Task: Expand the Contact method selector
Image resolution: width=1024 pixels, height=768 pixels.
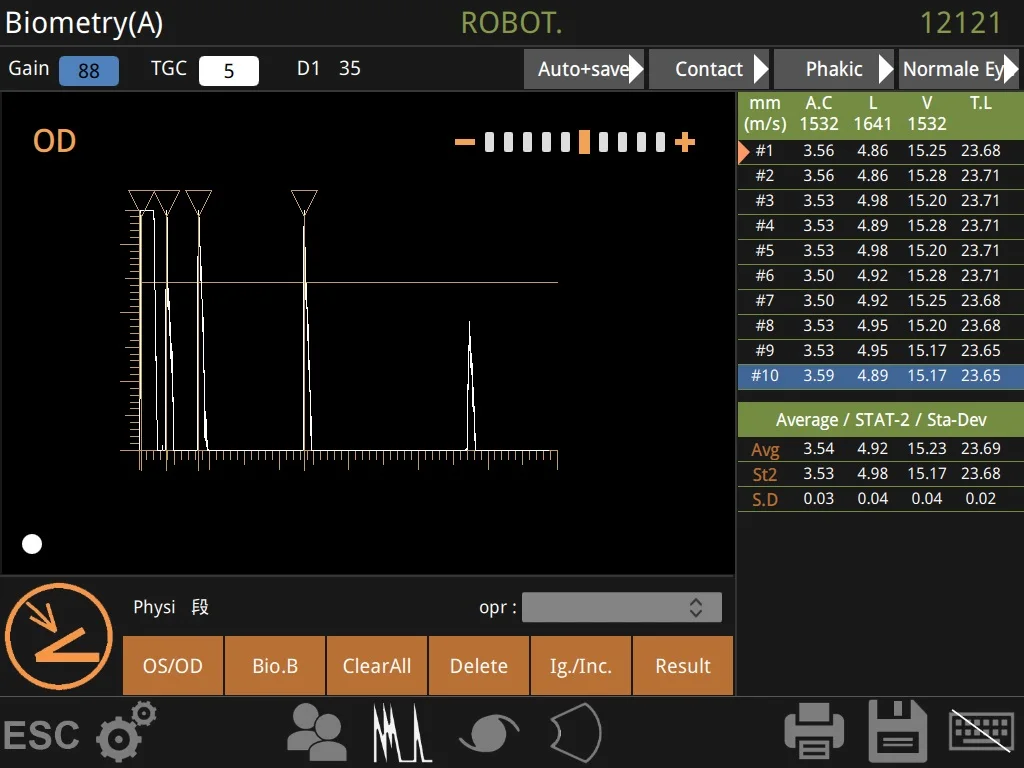Action: (710, 69)
